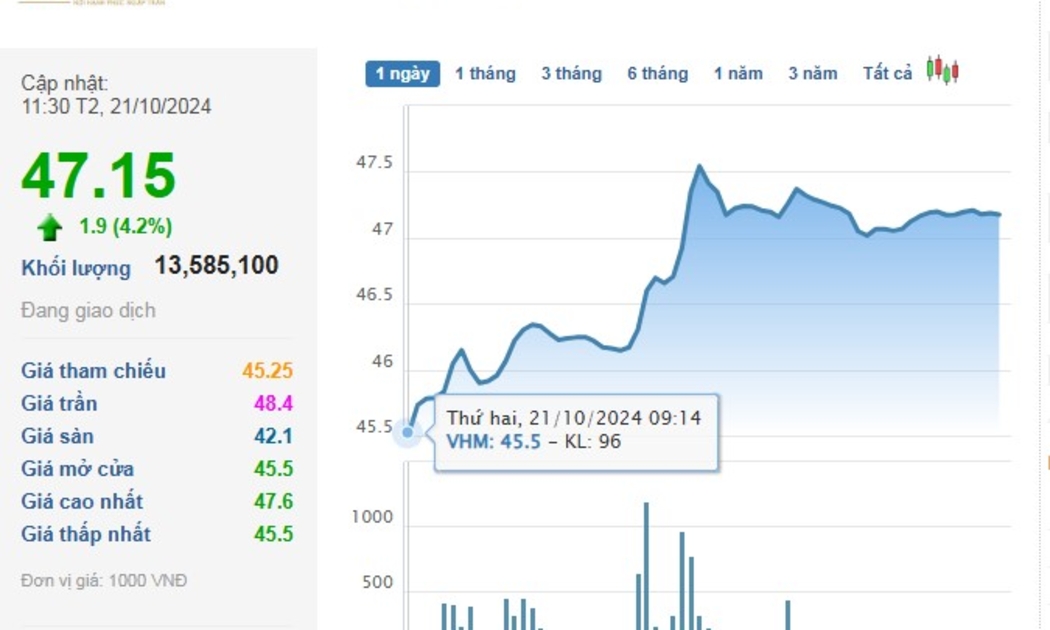
Task: Switch to the 1 tháng chart range
Action: coord(485,74)
